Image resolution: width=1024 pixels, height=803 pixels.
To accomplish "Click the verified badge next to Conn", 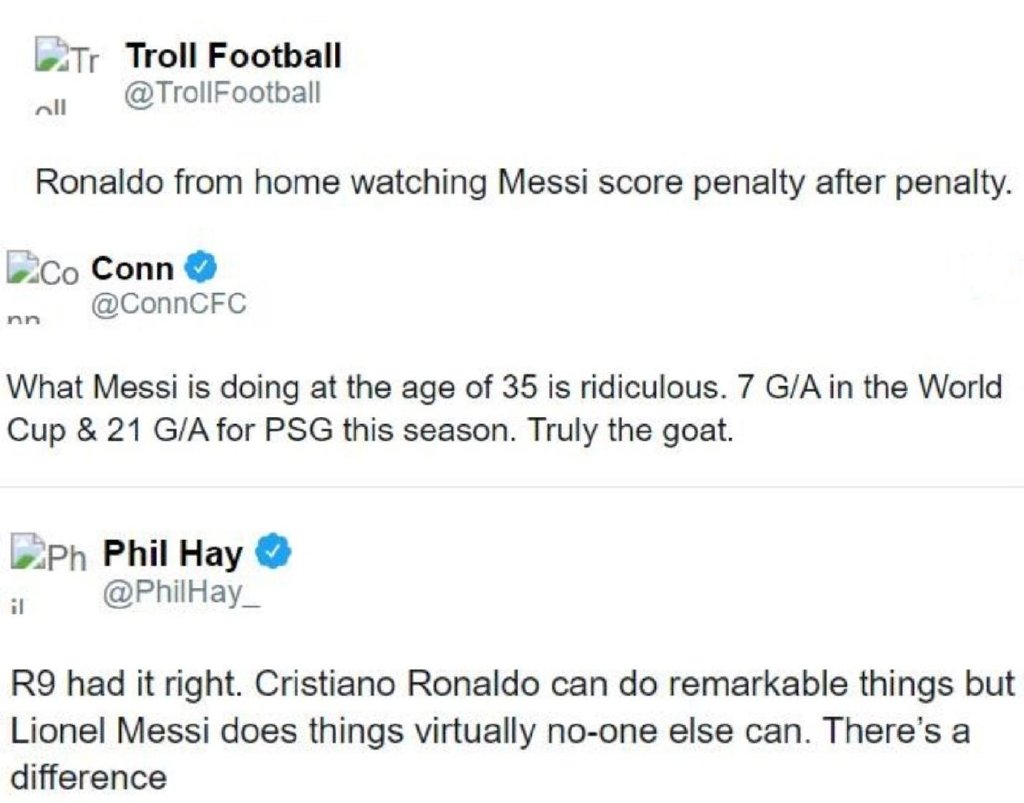I will coord(200,267).
